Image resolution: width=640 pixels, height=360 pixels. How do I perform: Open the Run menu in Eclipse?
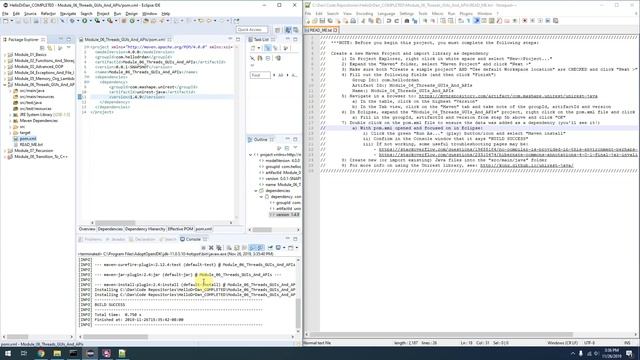(x=117, y=13)
